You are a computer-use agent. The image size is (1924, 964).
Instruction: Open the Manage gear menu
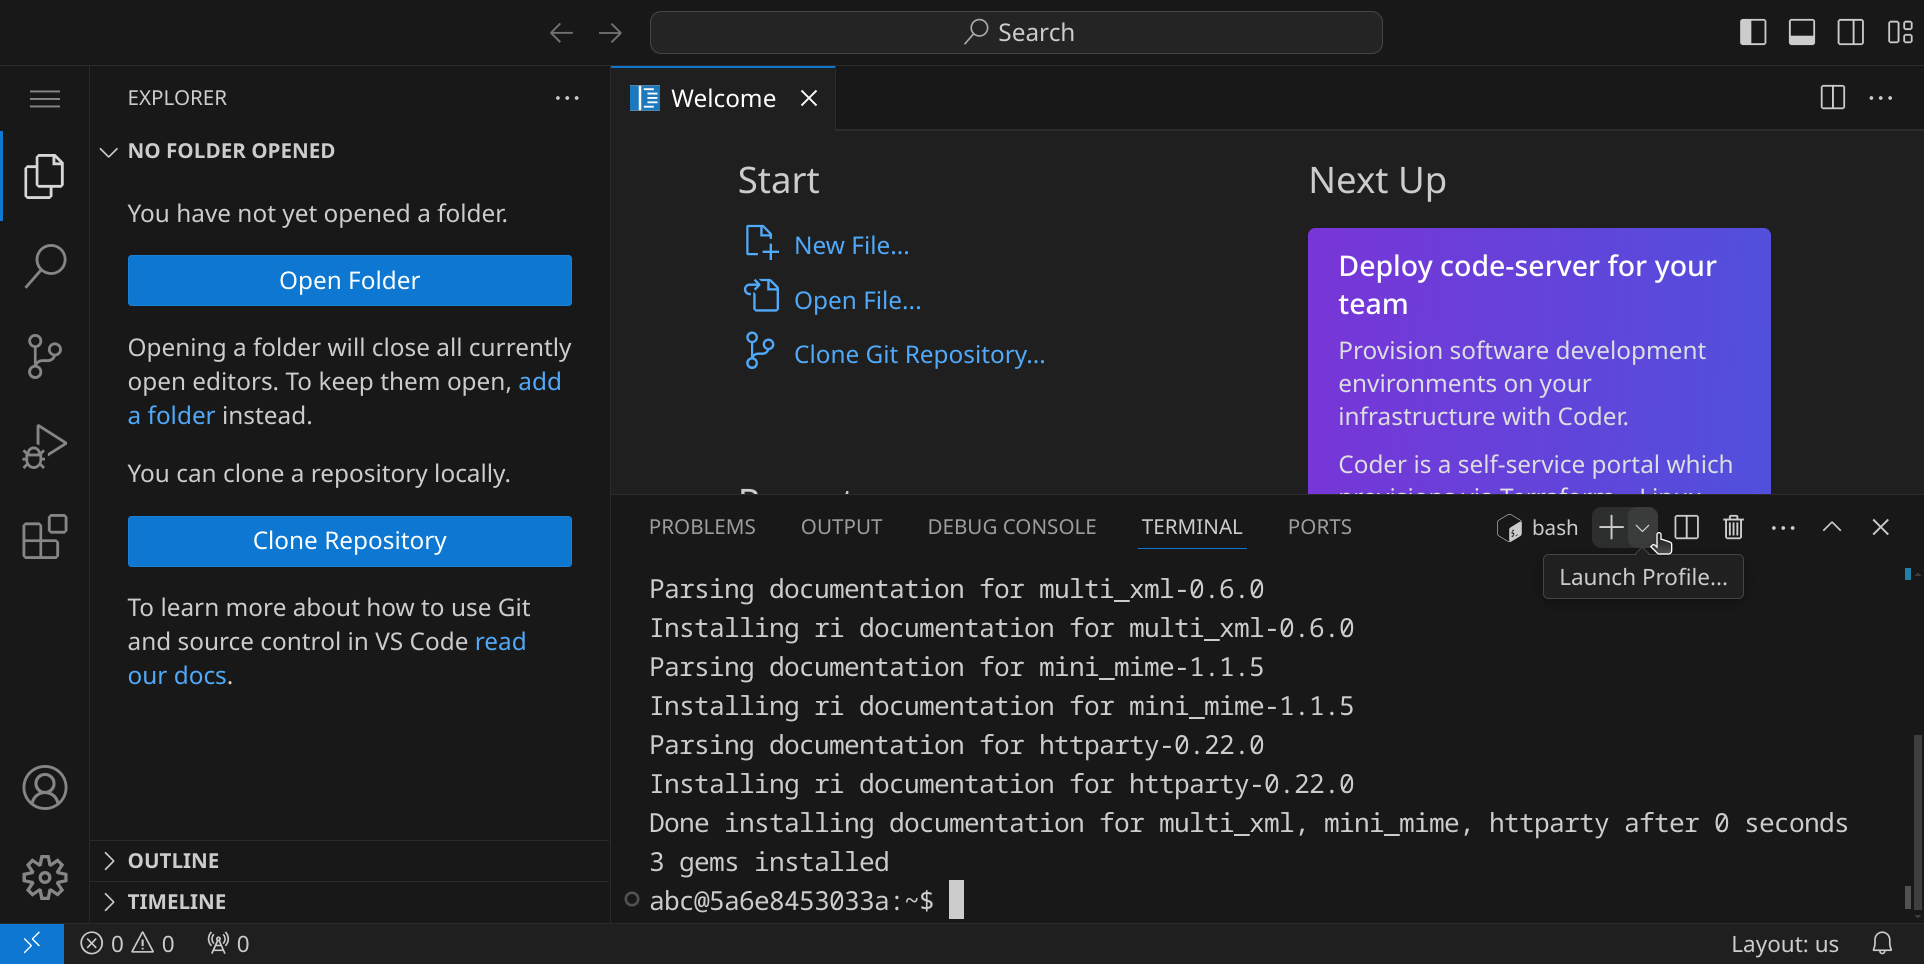pos(44,878)
